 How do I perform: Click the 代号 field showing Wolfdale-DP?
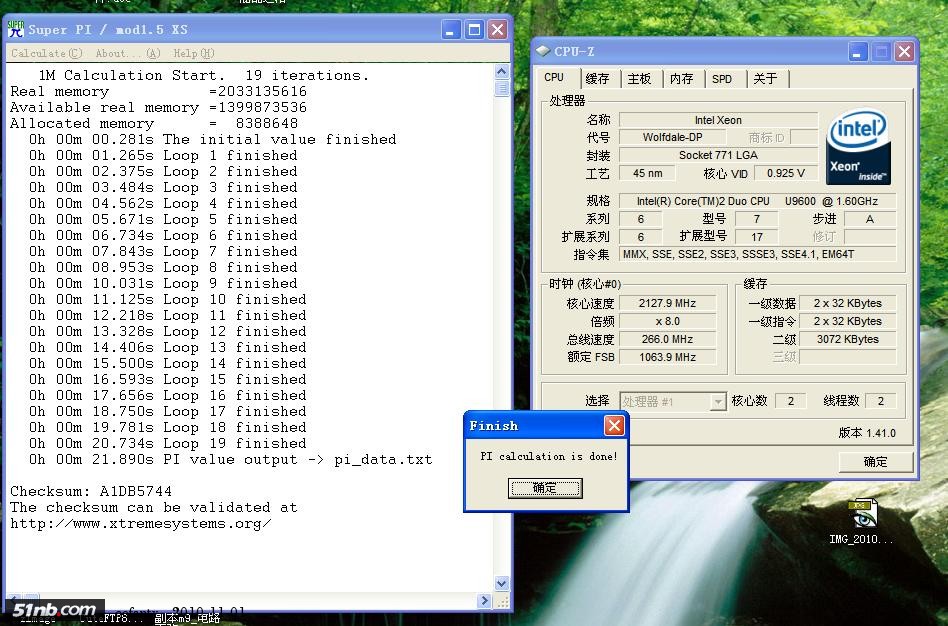tap(672, 137)
